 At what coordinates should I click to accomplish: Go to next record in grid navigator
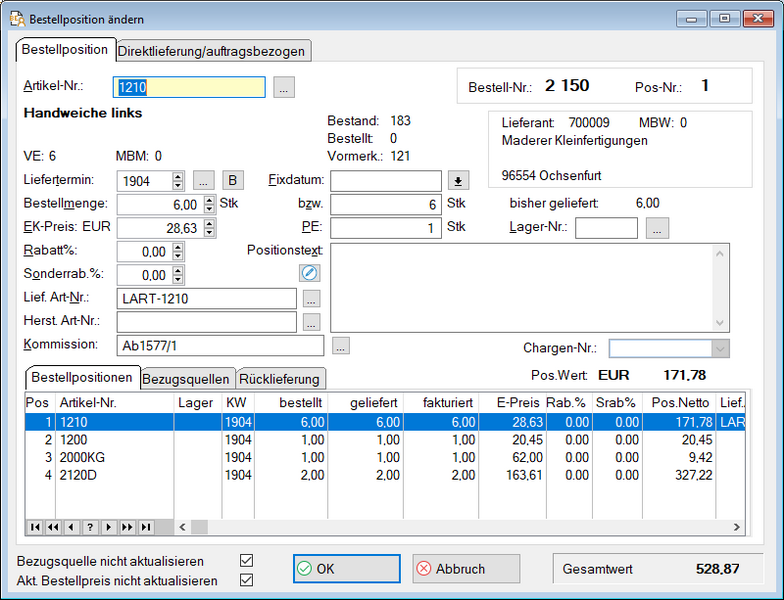point(109,527)
